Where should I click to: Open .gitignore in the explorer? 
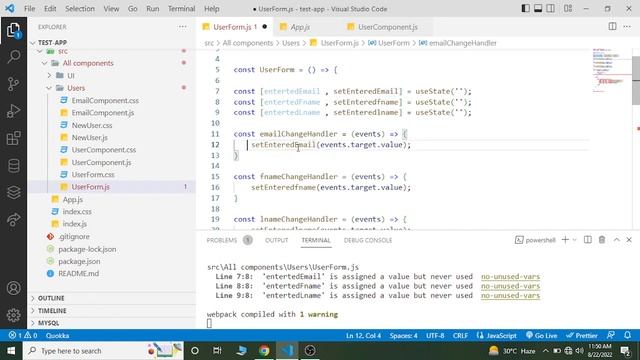click(x=74, y=236)
